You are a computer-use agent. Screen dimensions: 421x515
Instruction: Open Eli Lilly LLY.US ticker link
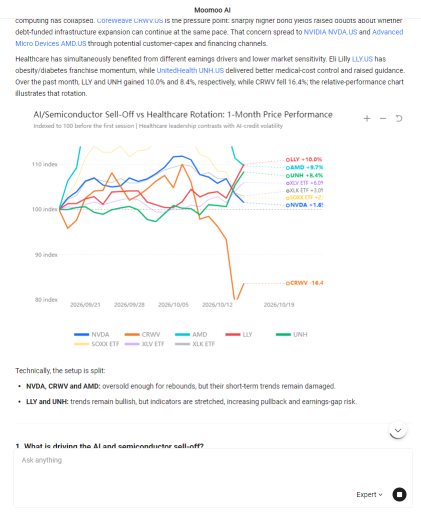(362, 59)
